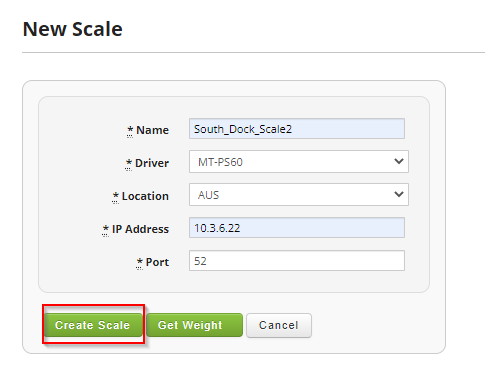Click the required asterisk beside Driver

click(129, 163)
